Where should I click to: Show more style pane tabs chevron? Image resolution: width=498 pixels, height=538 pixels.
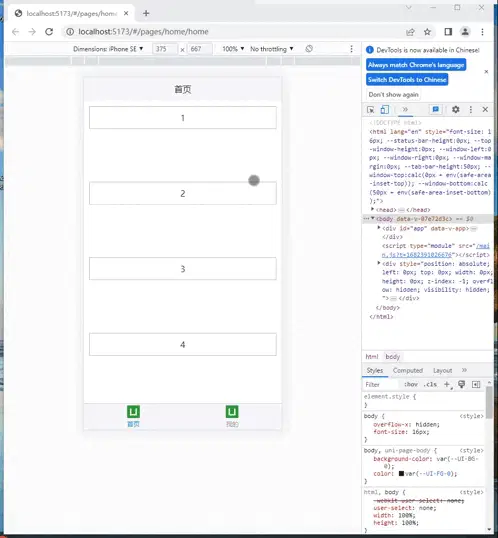(x=464, y=370)
